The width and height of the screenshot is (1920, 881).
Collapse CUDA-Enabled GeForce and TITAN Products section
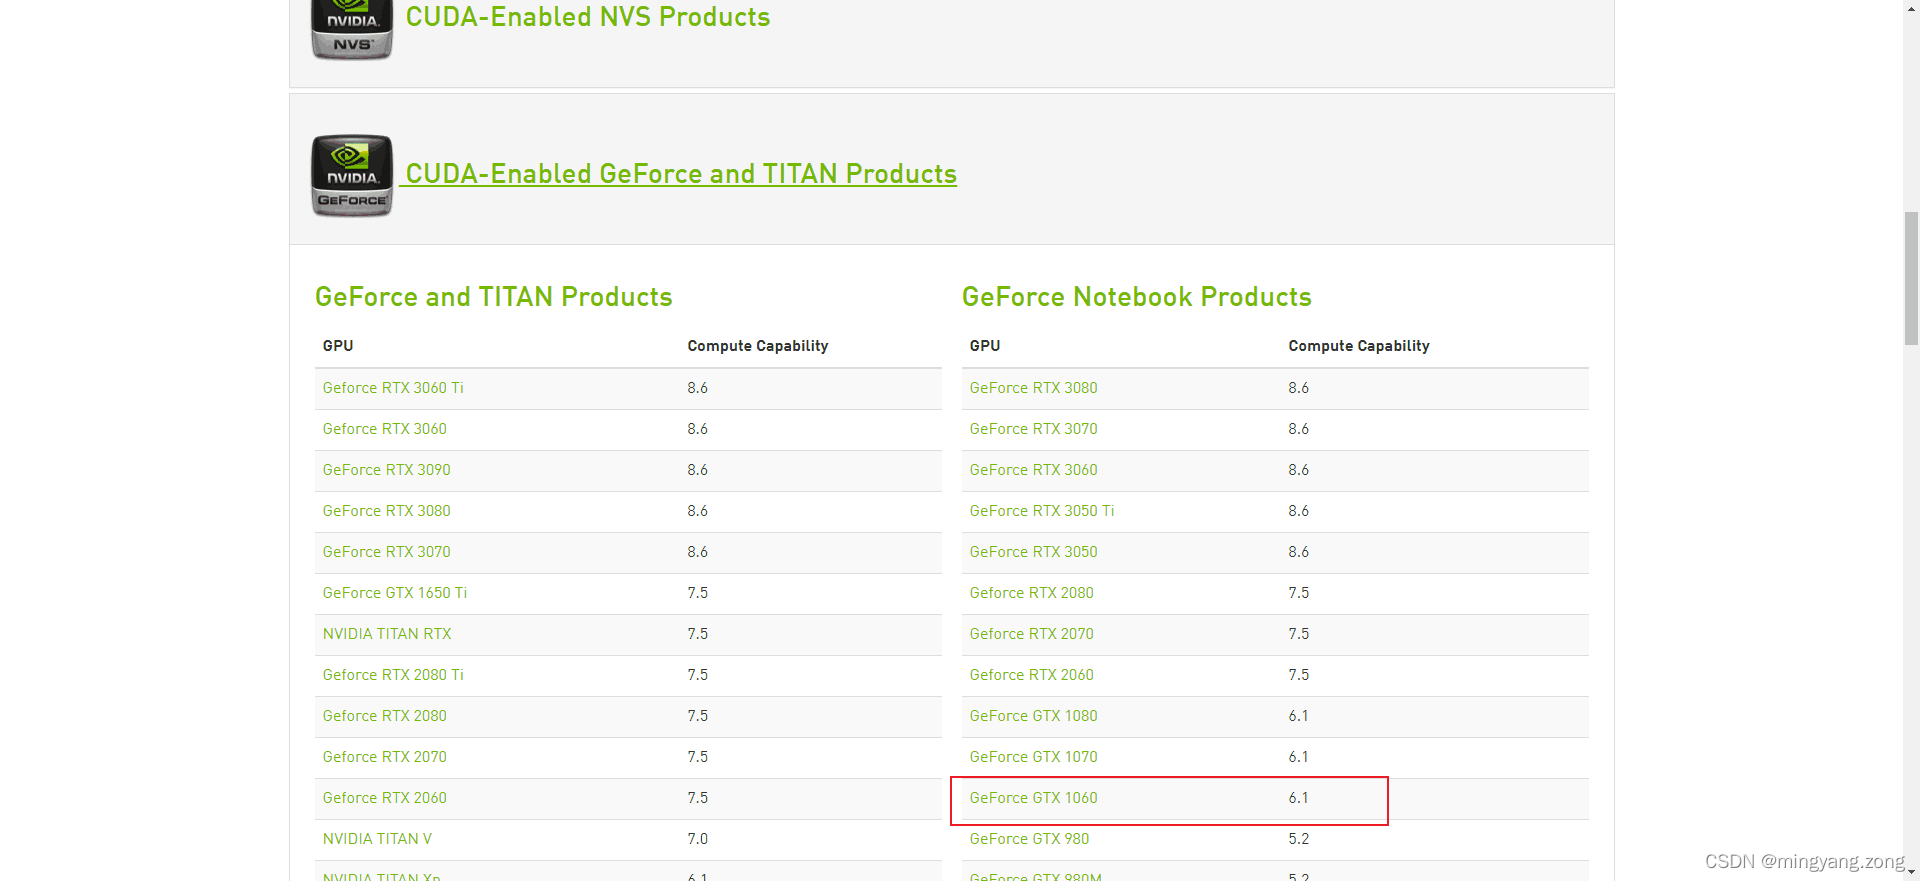pos(681,174)
